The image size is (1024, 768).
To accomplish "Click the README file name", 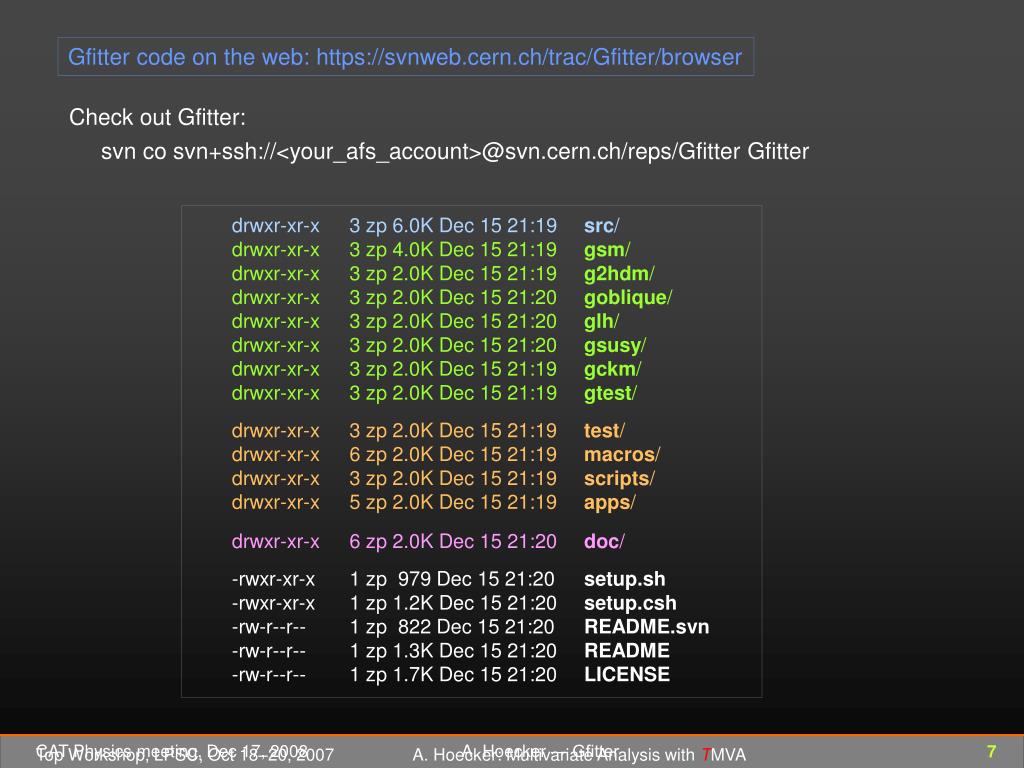I will (x=626, y=651).
